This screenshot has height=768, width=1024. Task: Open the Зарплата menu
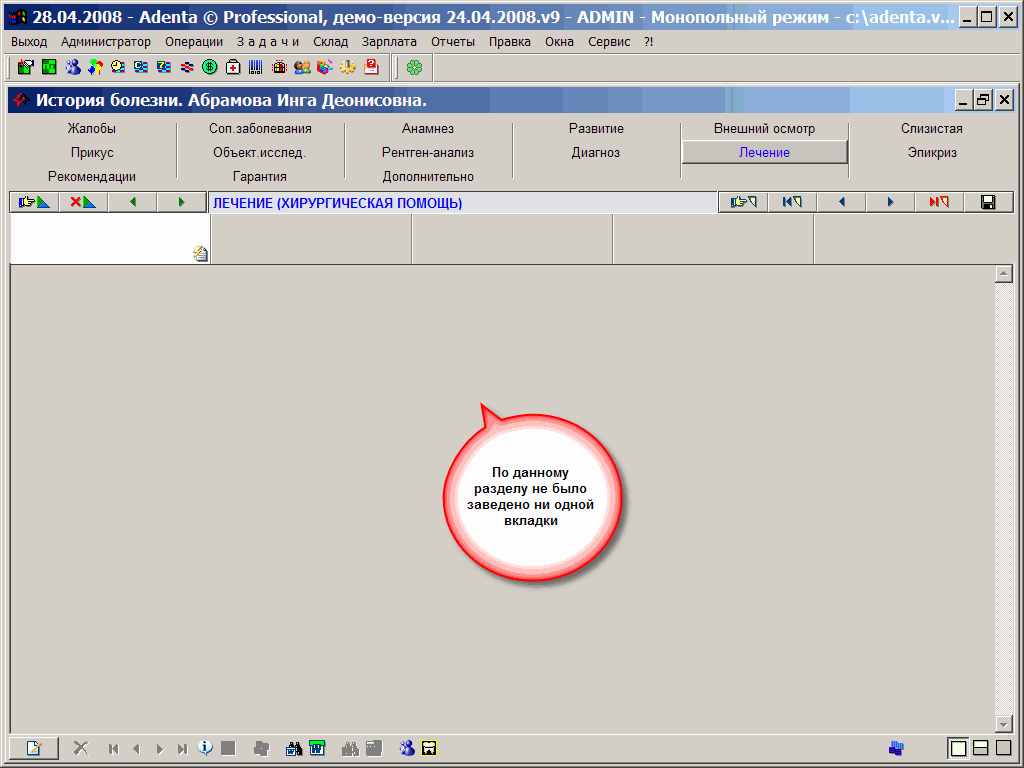[x=389, y=42]
